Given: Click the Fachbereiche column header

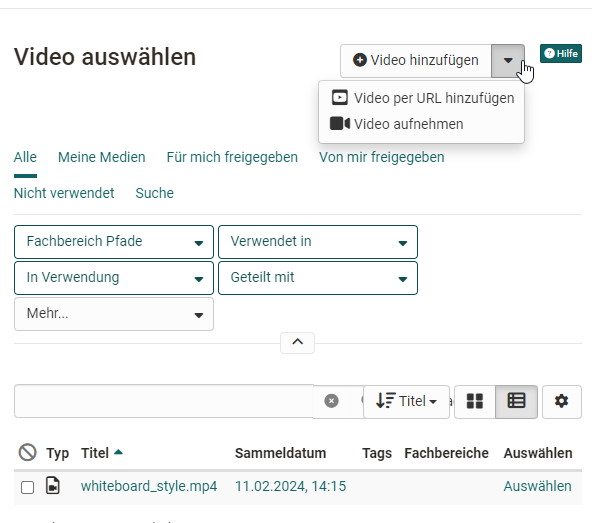Looking at the screenshot, I should pos(446,453).
